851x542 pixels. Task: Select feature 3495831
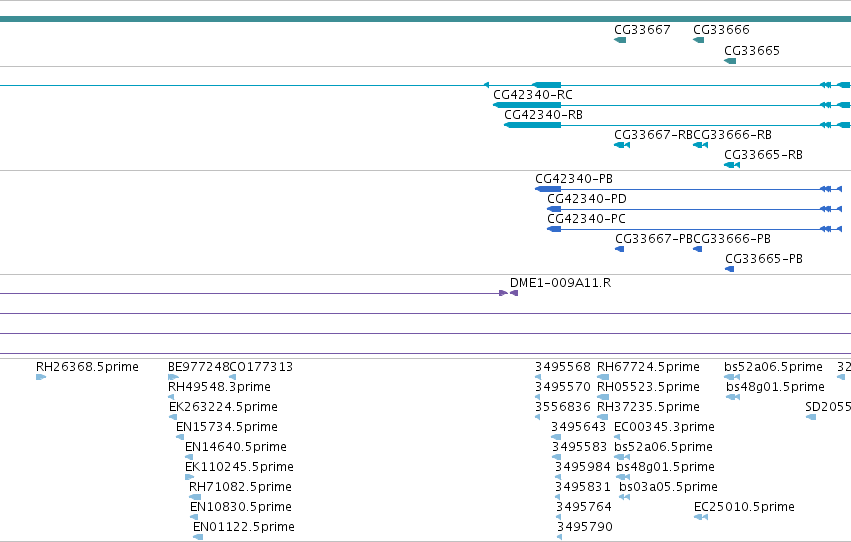click(582, 488)
